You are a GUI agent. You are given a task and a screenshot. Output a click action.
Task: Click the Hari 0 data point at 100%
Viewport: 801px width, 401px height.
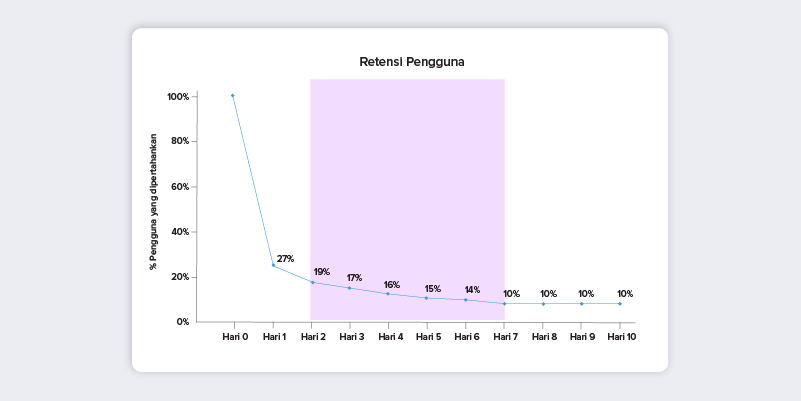(x=232, y=96)
